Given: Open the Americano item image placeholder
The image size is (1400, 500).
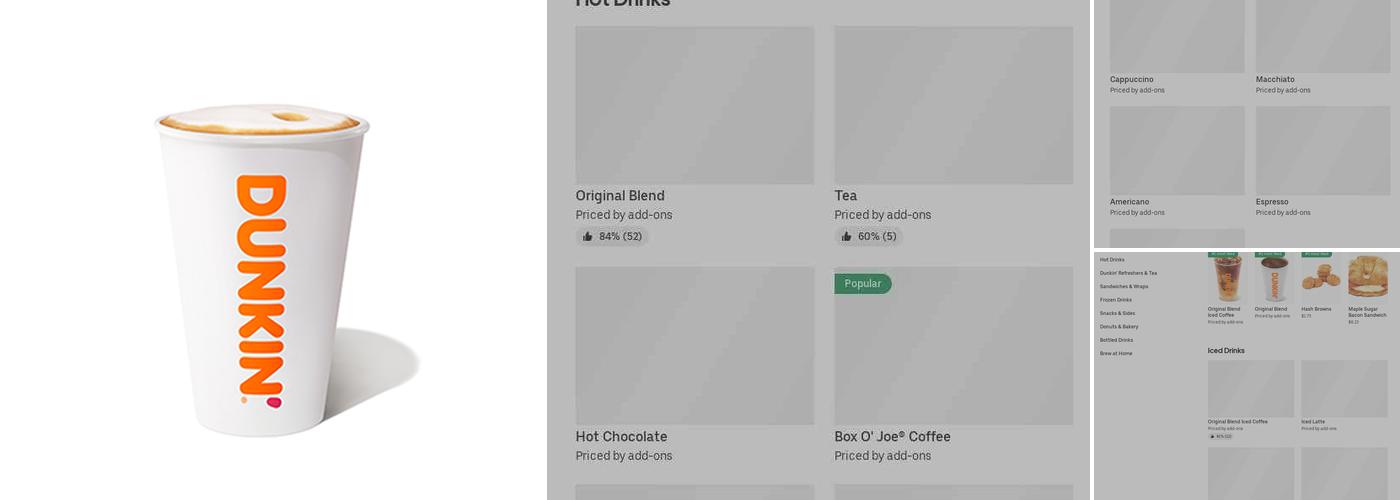Looking at the screenshot, I should click(1177, 151).
